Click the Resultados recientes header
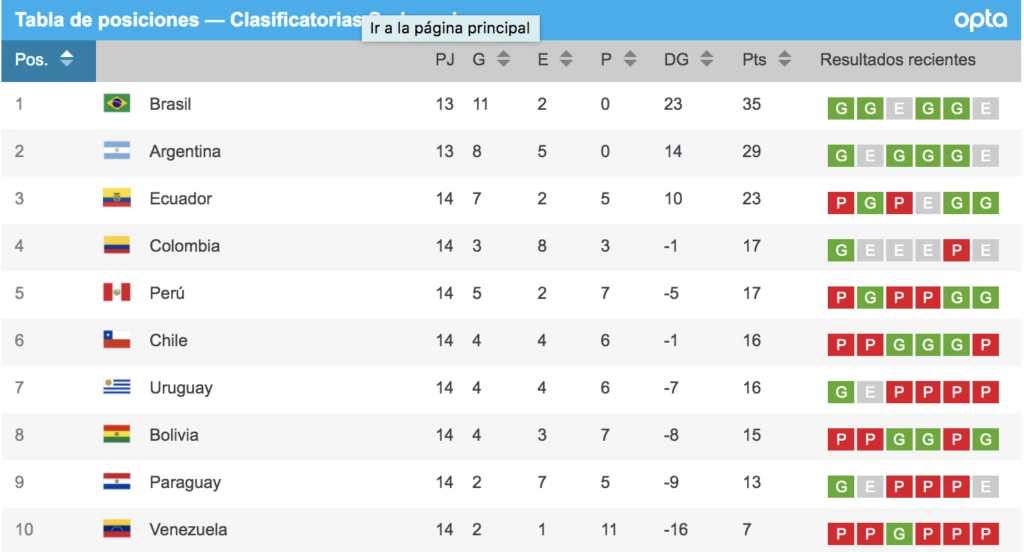The width and height of the screenshot is (1024, 552). tap(897, 59)
